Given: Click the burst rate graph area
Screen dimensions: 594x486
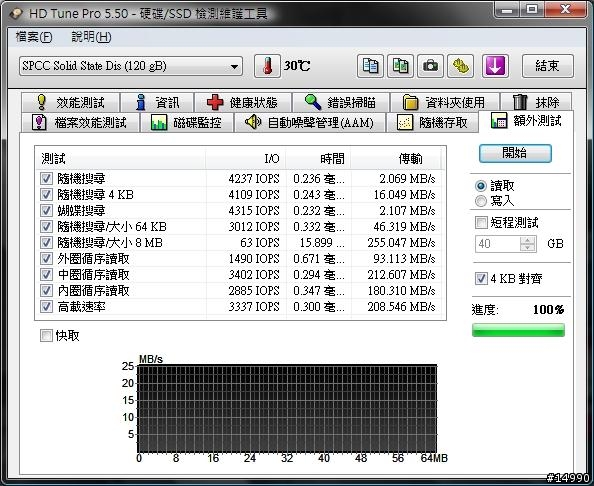Looking at the screenshot, I should pos(287,408).
